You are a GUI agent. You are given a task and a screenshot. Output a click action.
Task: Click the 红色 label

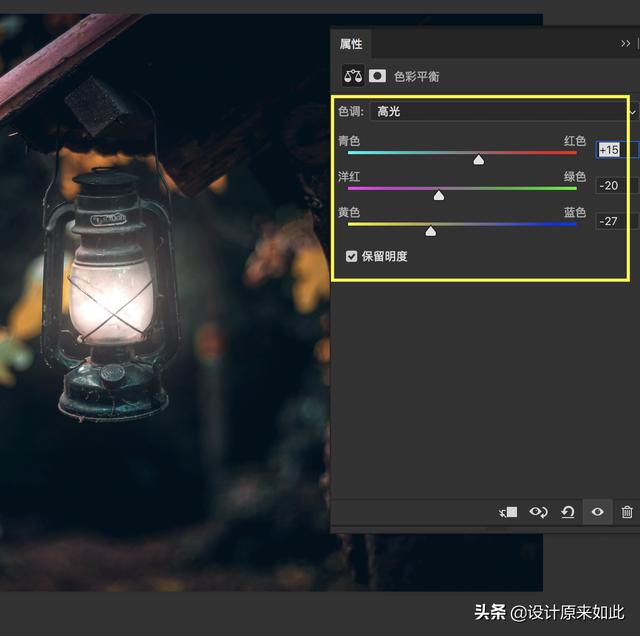pyautogui.click(x=575, y=141)
